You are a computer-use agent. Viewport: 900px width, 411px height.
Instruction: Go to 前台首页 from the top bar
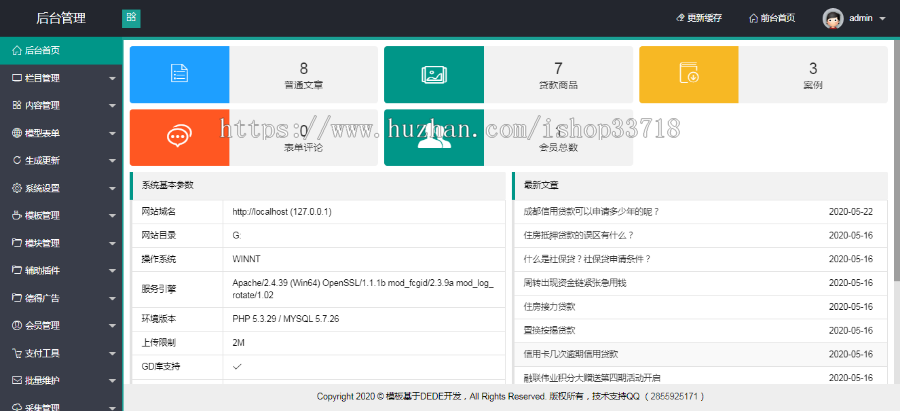click(772, 18)
